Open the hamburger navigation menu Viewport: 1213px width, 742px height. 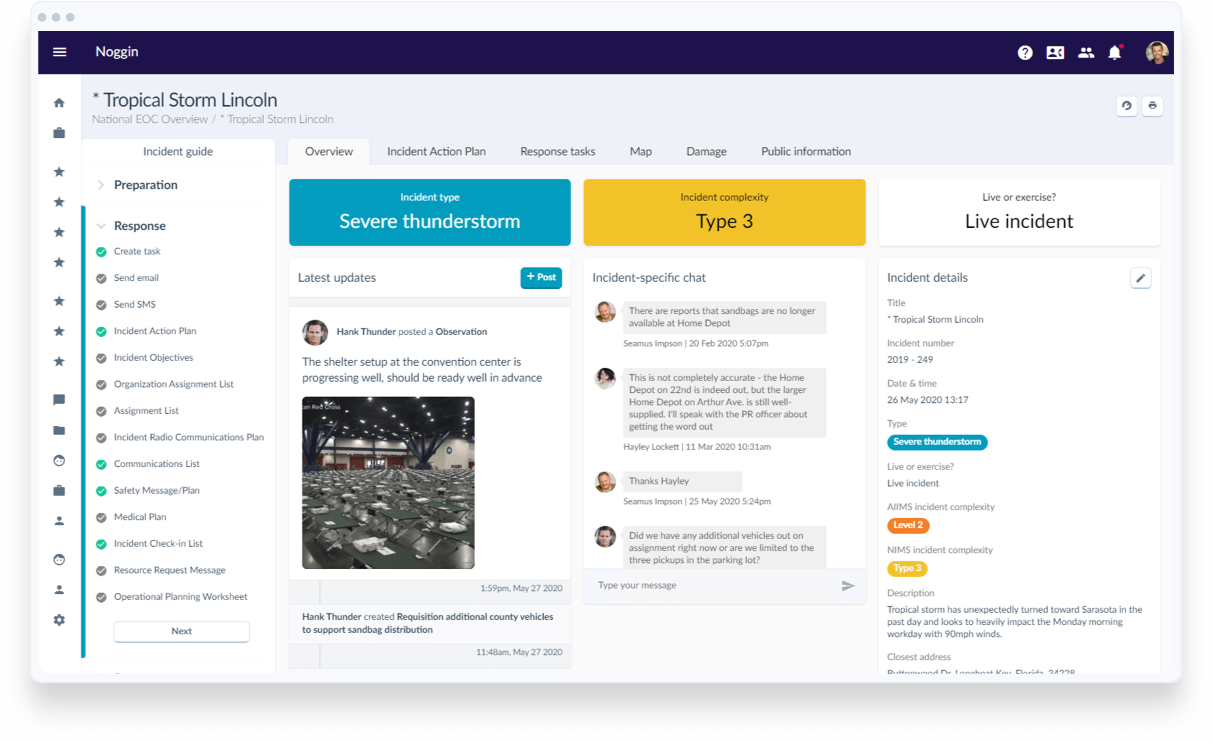[x=59, y=52]
